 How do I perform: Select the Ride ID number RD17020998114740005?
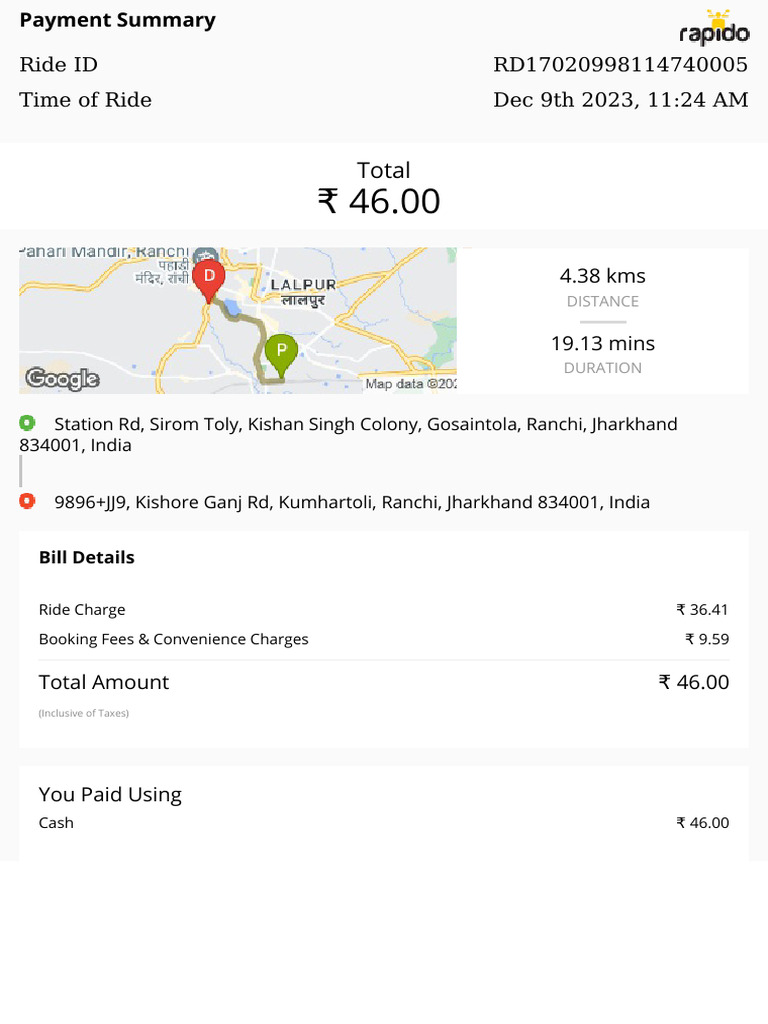pos(620,65)
